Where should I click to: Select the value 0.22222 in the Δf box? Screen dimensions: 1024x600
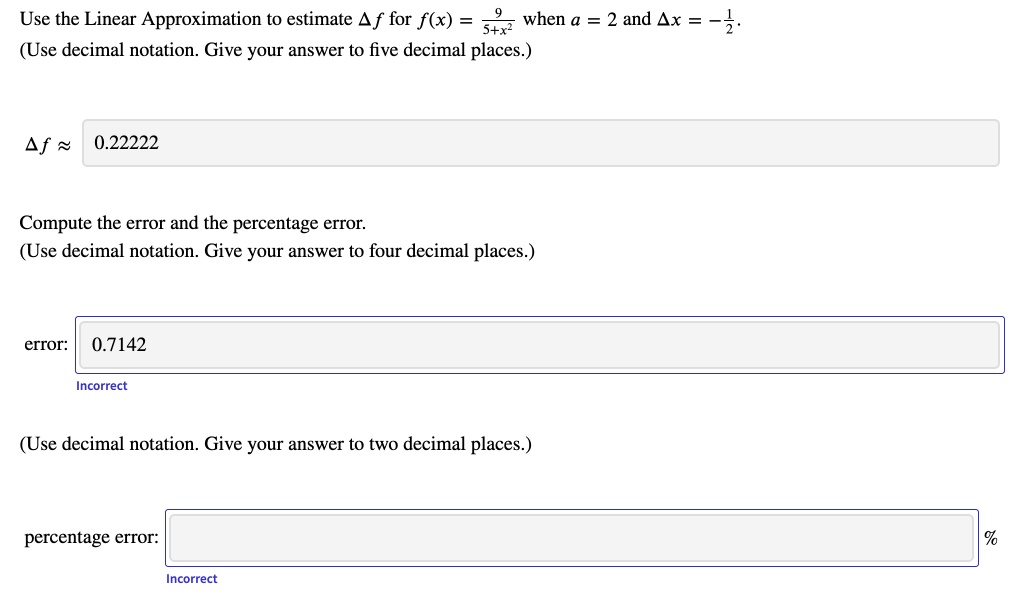click(x=126, y=143)
